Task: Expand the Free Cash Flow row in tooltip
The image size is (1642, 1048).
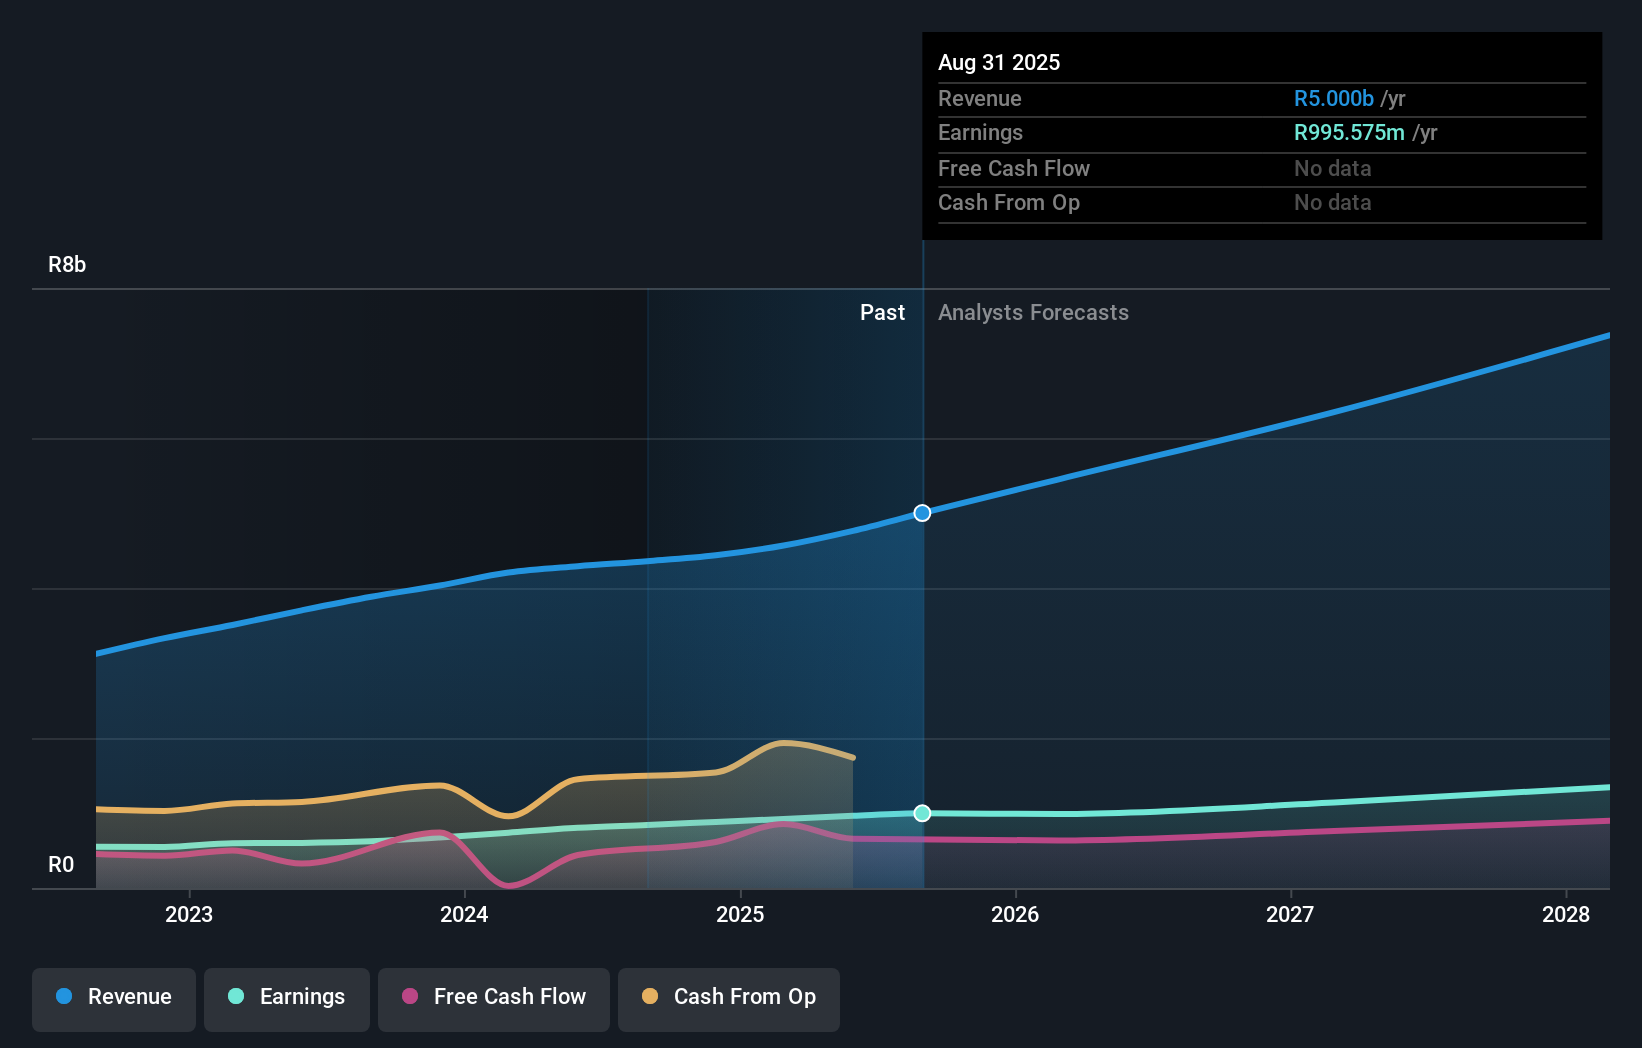Action: pos(1014,168)
